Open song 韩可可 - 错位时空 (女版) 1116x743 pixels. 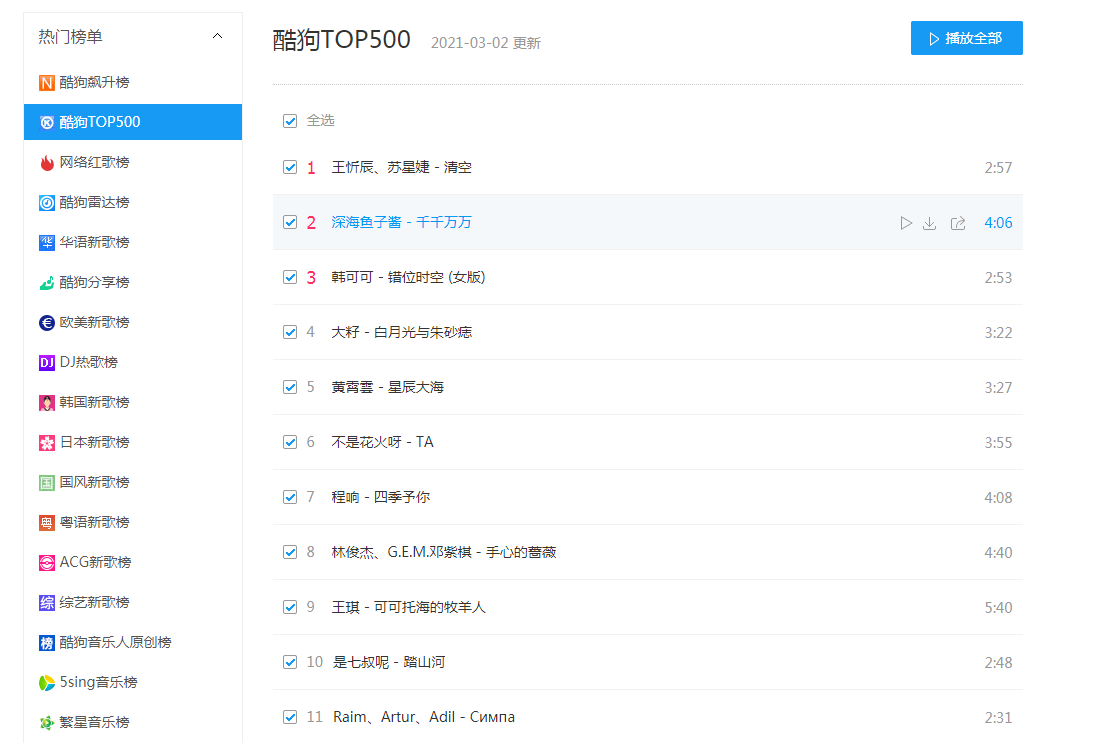[408, 277]
